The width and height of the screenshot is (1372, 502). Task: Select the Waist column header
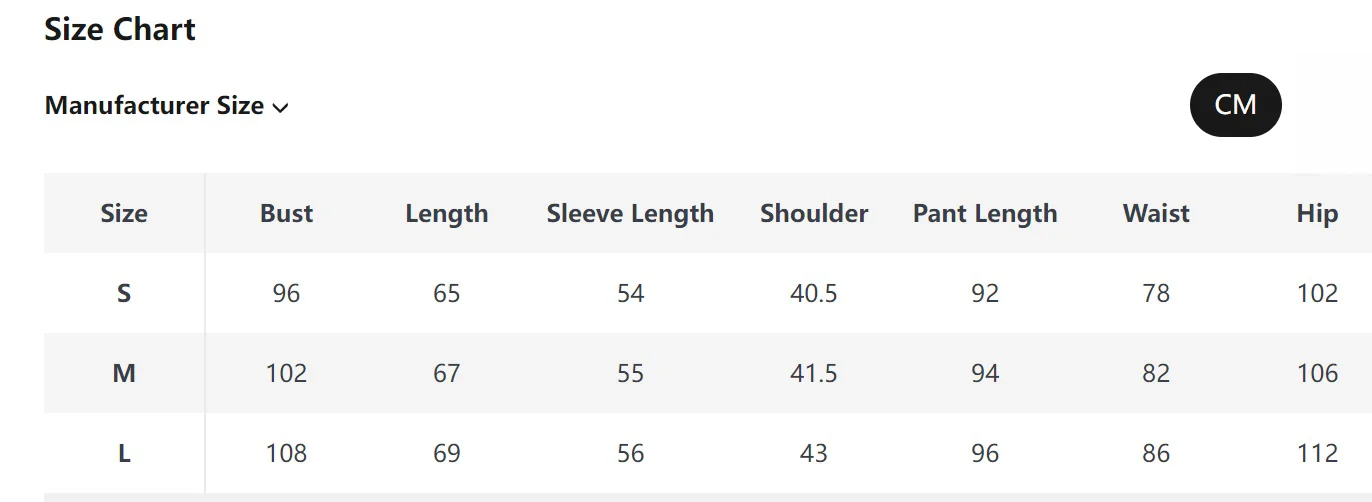click(x=1156, y=213)
